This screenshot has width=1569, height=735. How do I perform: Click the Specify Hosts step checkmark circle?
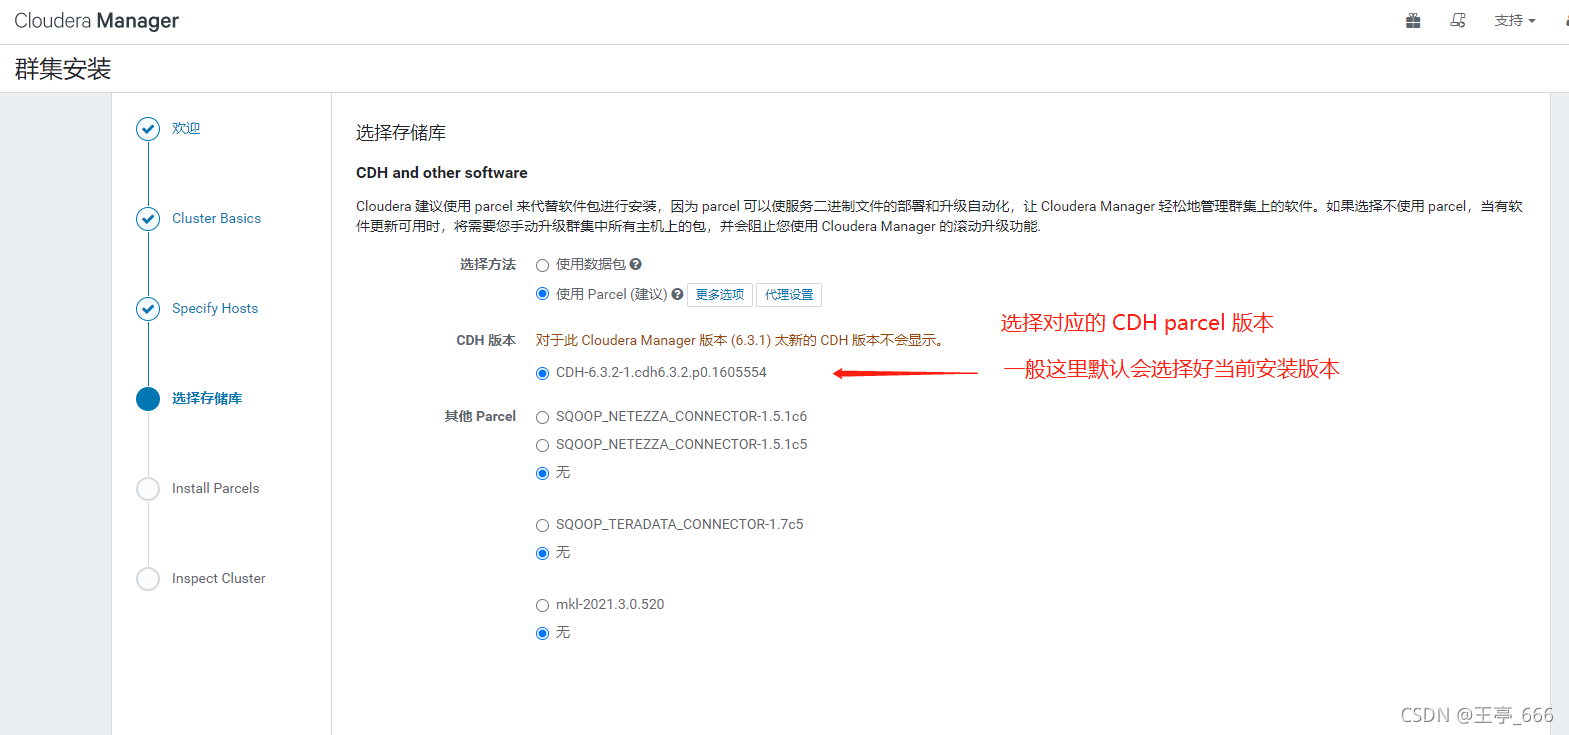tap(148, 309)
